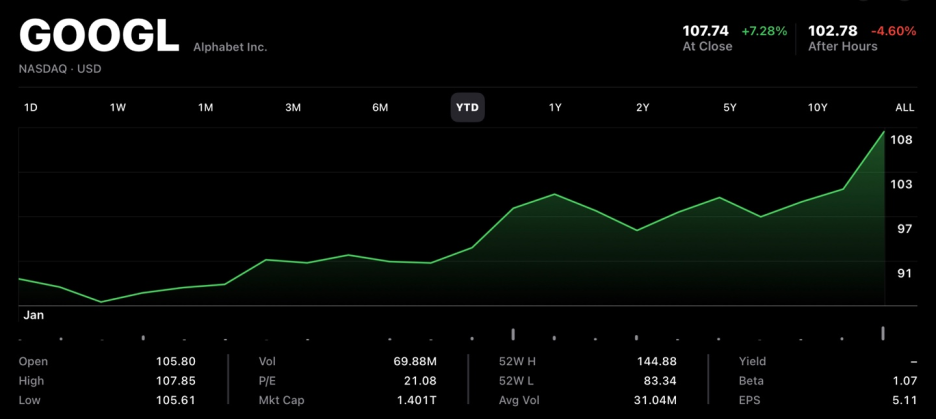The width and height of the screenshot is (936, 419).
Task: Show ALL price history
Action: tap(904, 108)
